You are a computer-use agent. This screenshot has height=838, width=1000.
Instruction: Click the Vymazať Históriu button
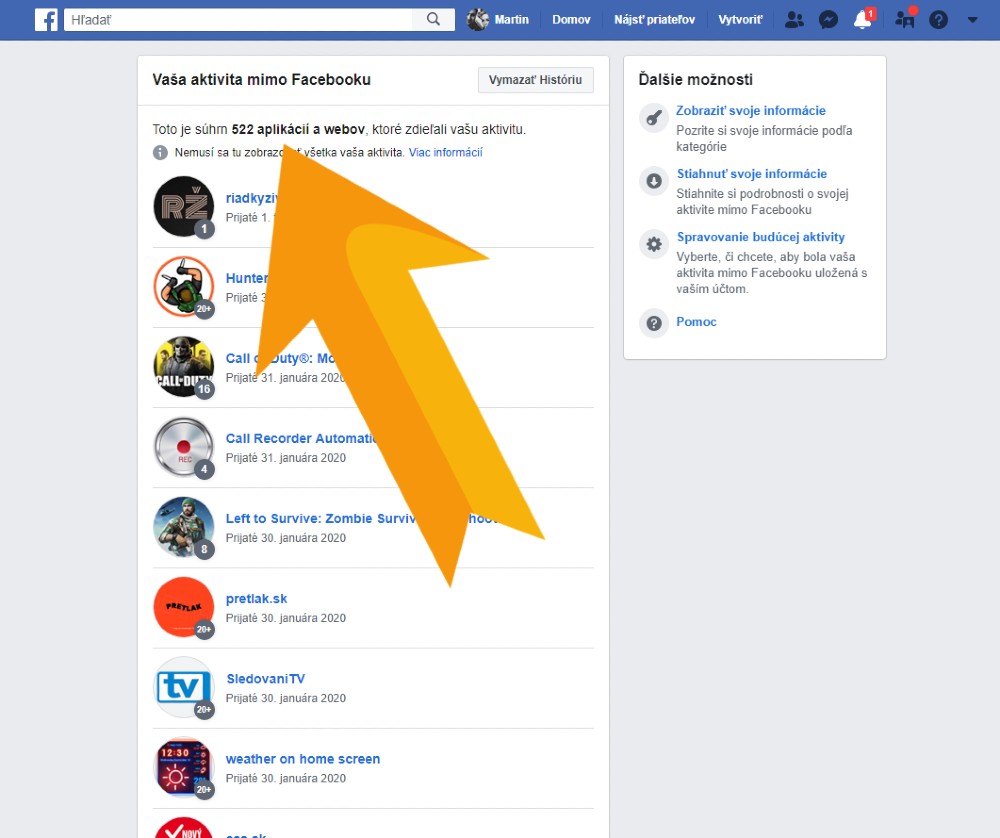click(535, 80)
